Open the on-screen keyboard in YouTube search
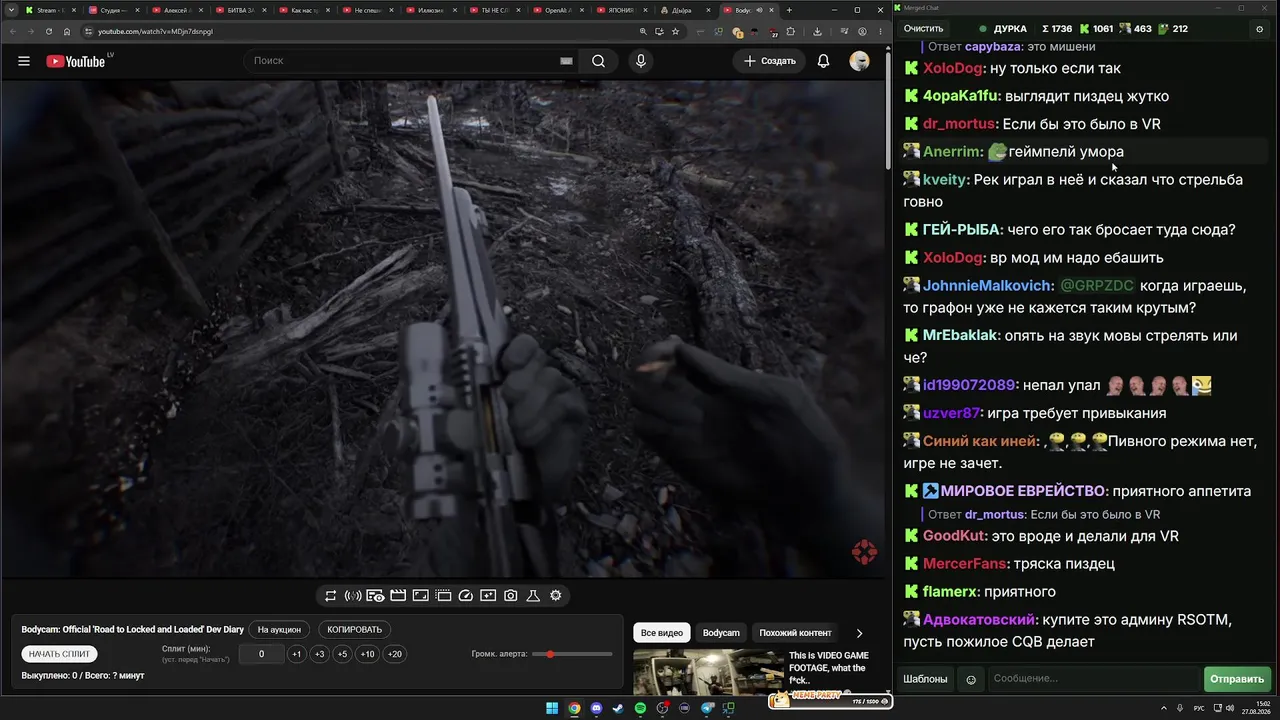 coord(566,61)
